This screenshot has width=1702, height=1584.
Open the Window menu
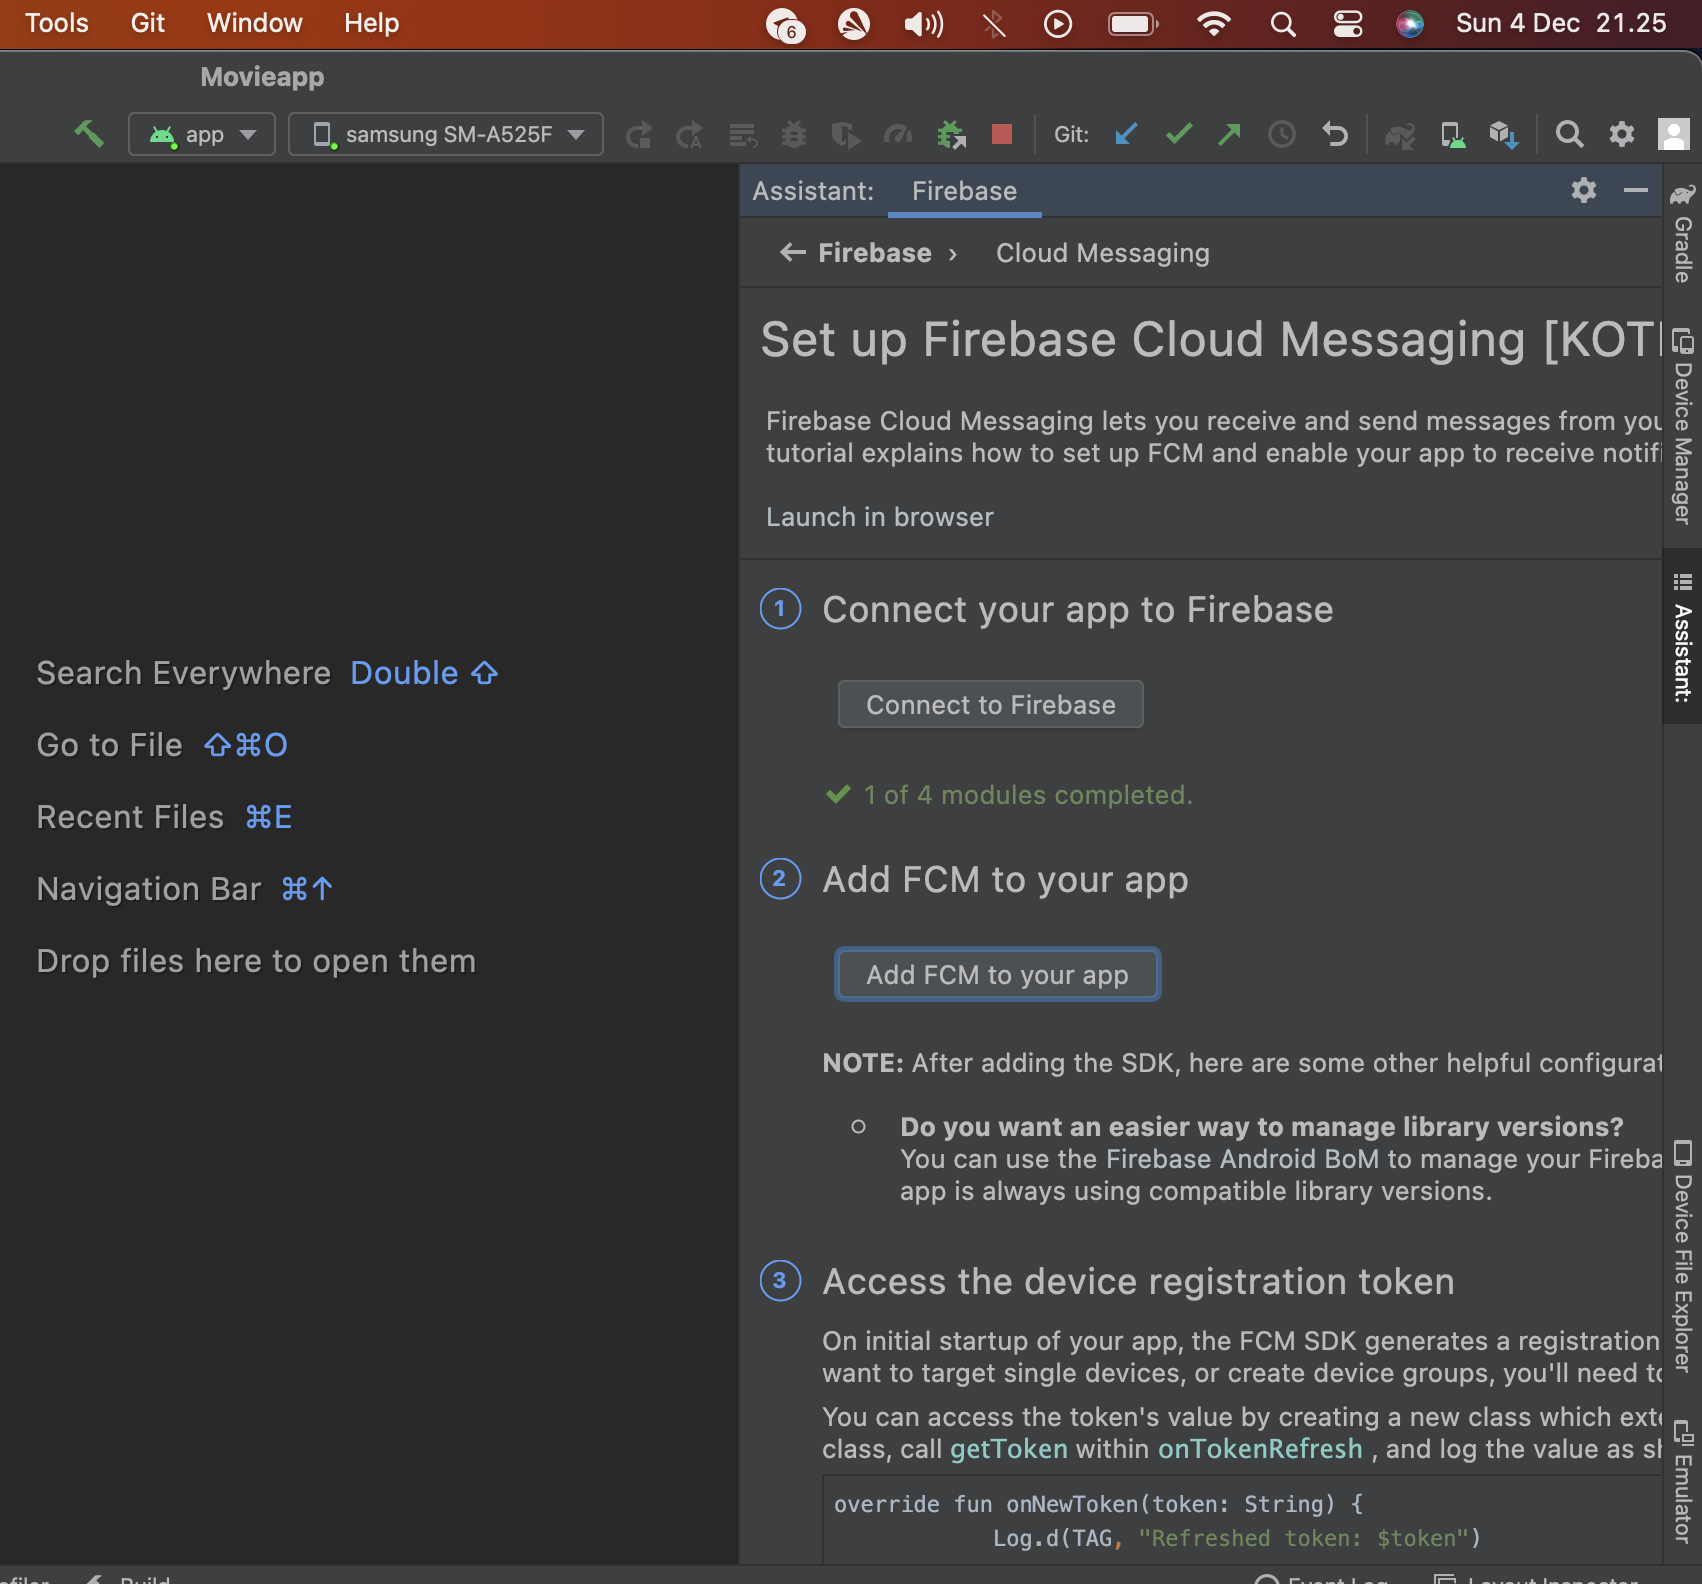[254, 23]
